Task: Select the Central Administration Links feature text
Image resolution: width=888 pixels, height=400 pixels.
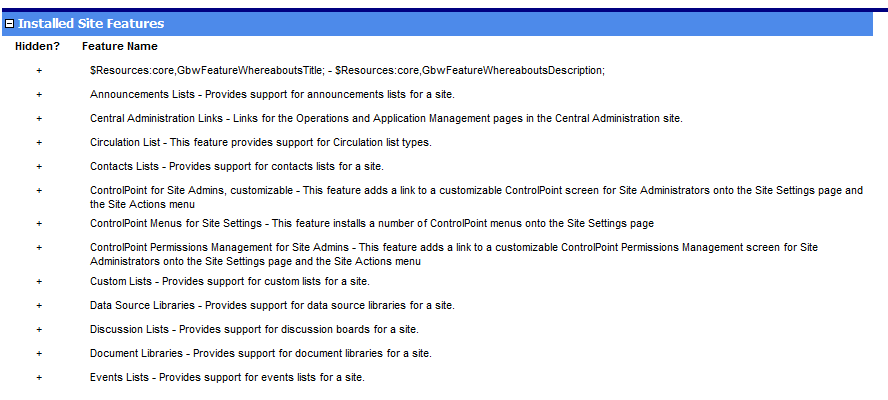Action: point(385,118)
